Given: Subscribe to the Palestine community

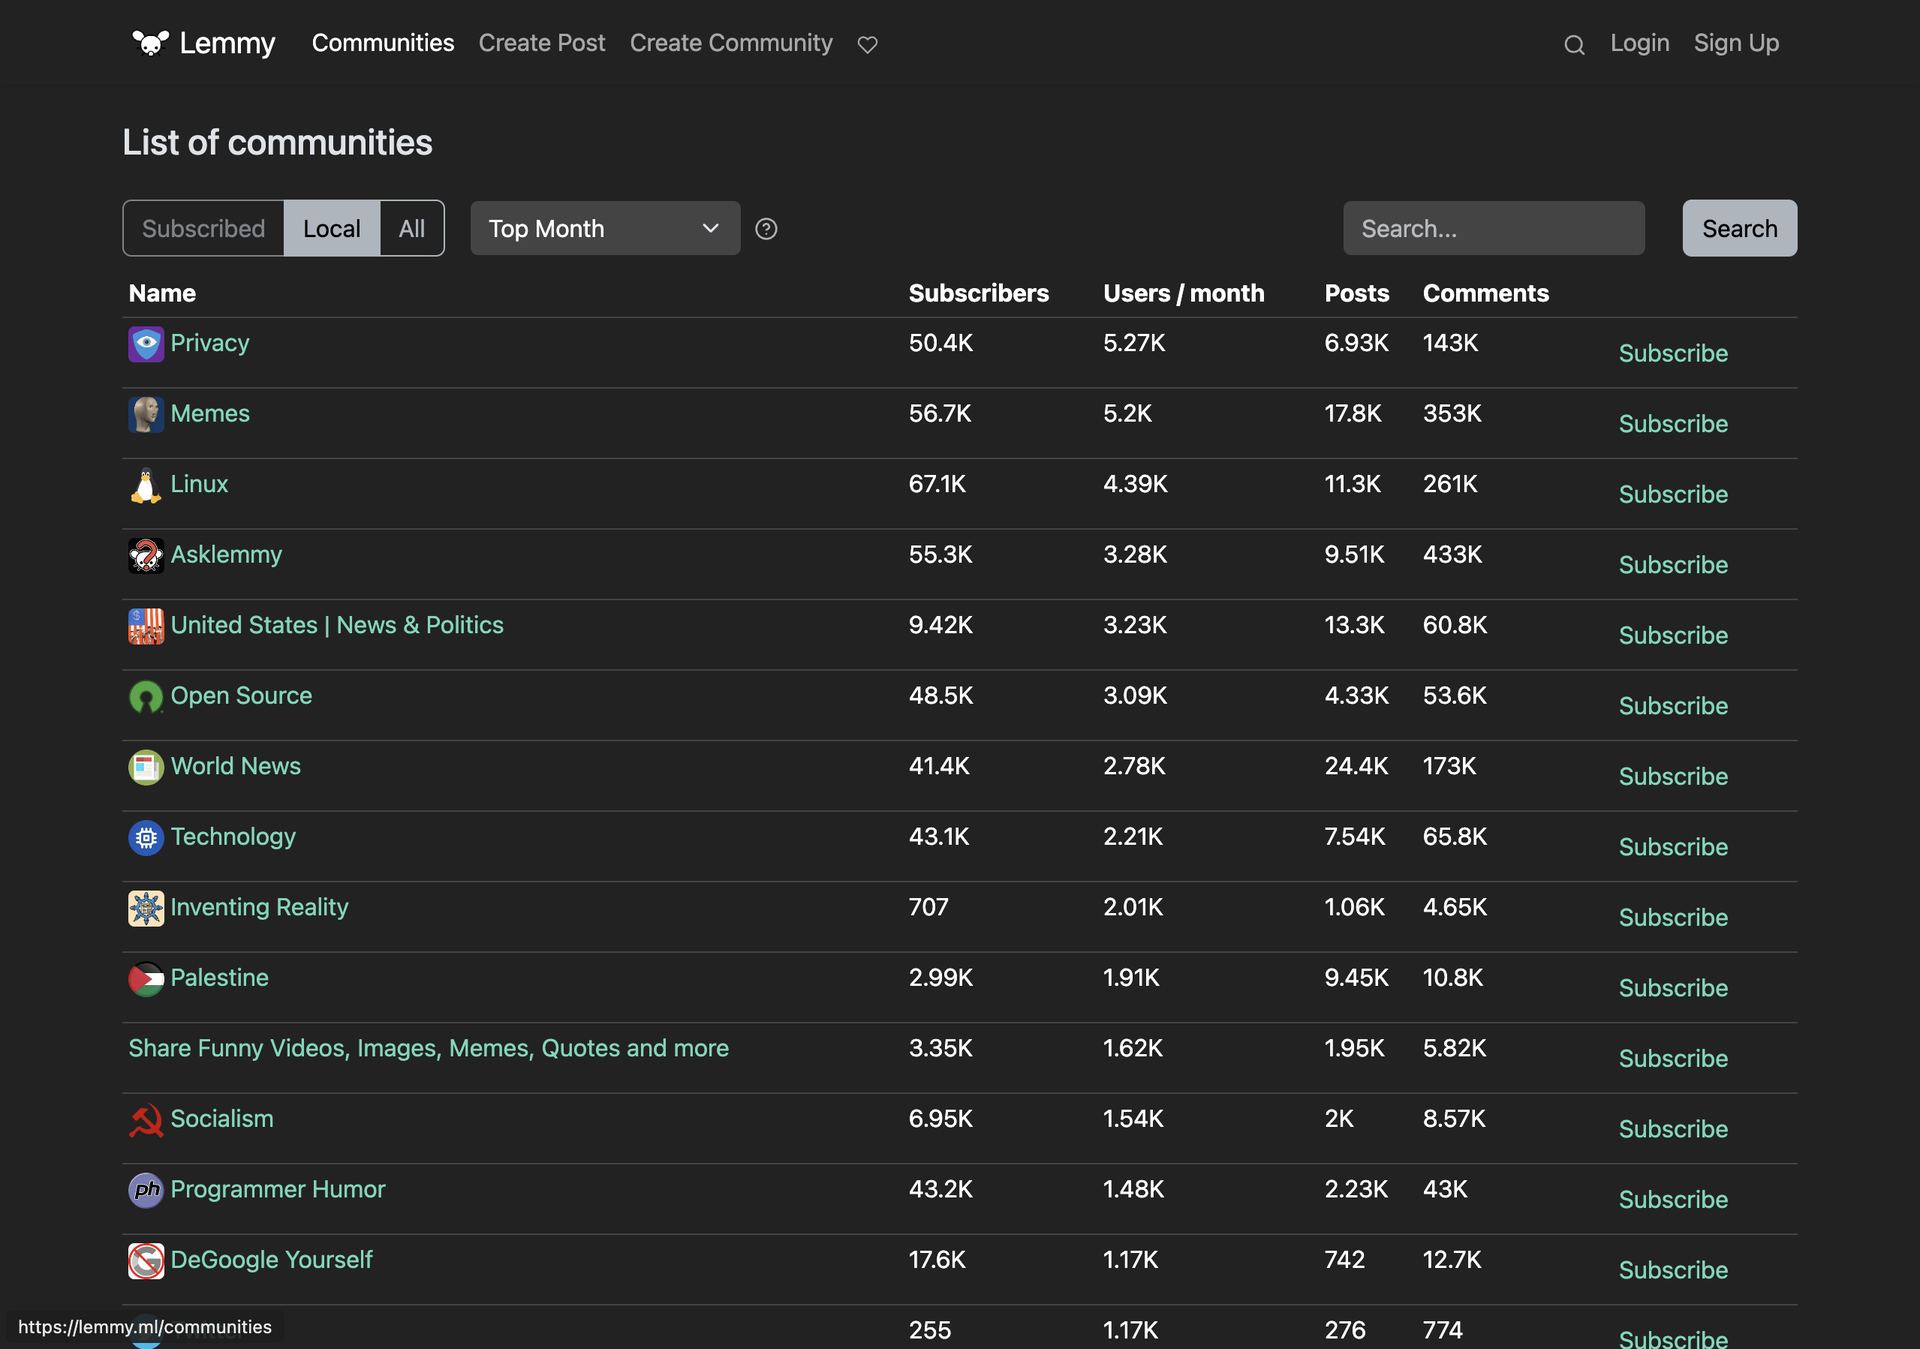Looking at the screenshot, I should [x=1673, y=988].
